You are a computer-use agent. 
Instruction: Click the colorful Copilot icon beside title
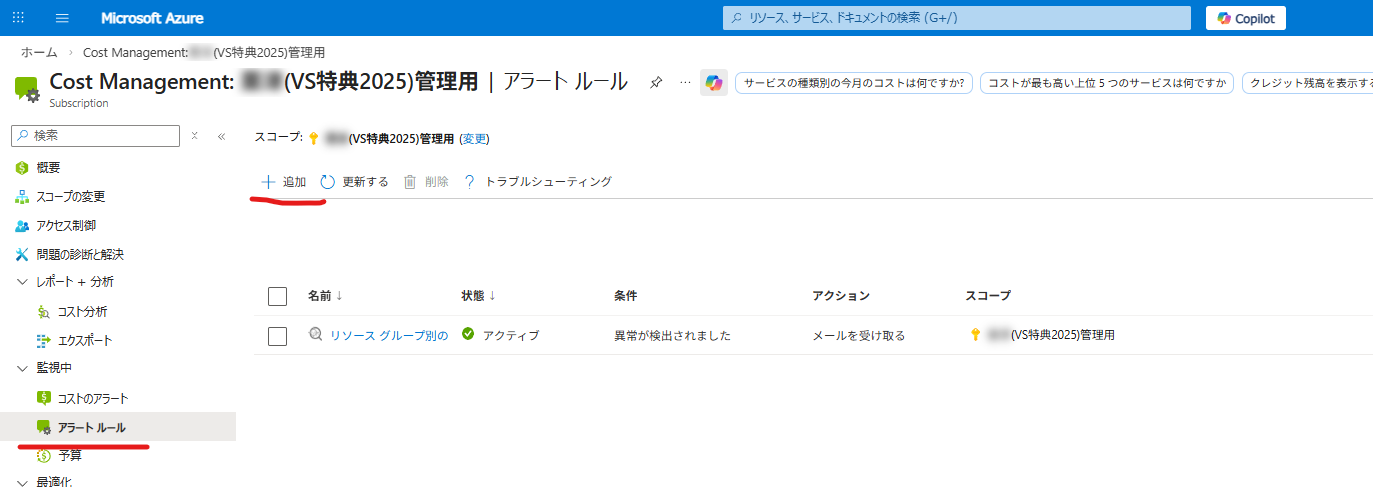pos(713,83)
